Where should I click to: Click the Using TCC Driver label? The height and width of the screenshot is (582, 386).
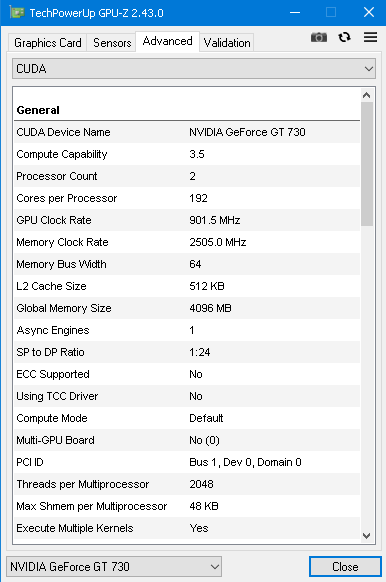[x=57, y=396]
